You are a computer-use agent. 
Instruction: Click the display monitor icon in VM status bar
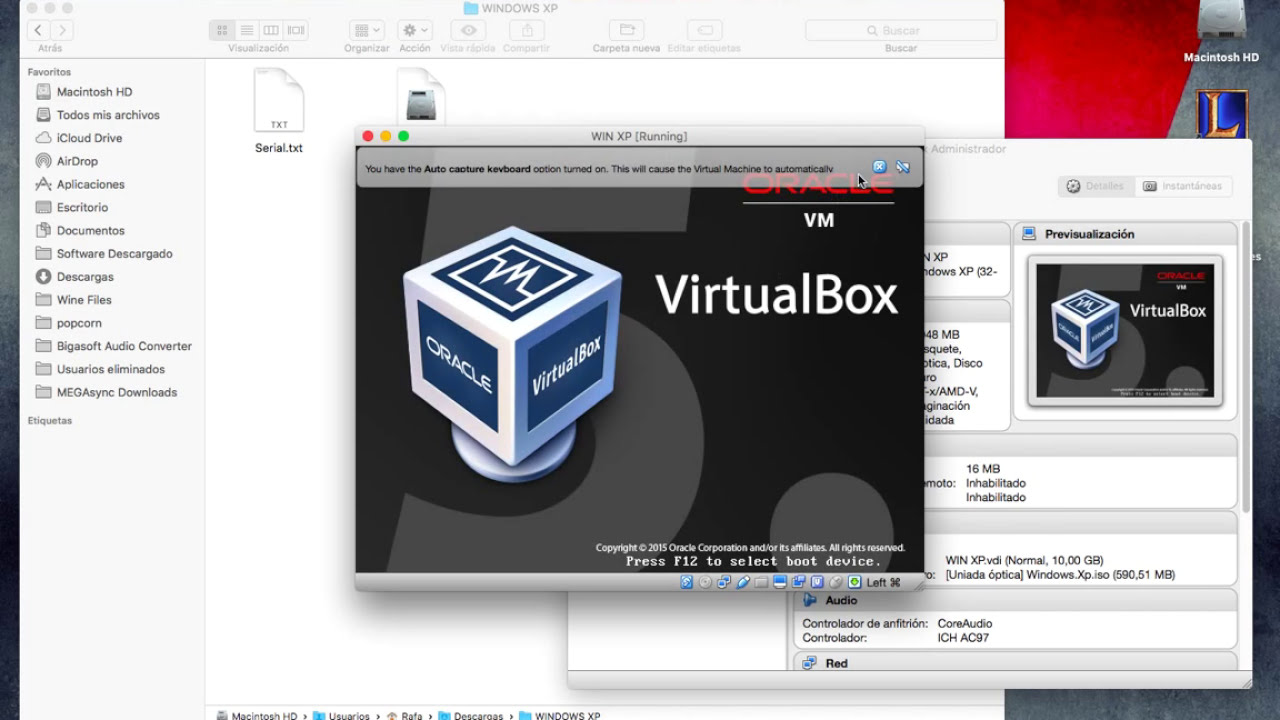click(780, 582)
